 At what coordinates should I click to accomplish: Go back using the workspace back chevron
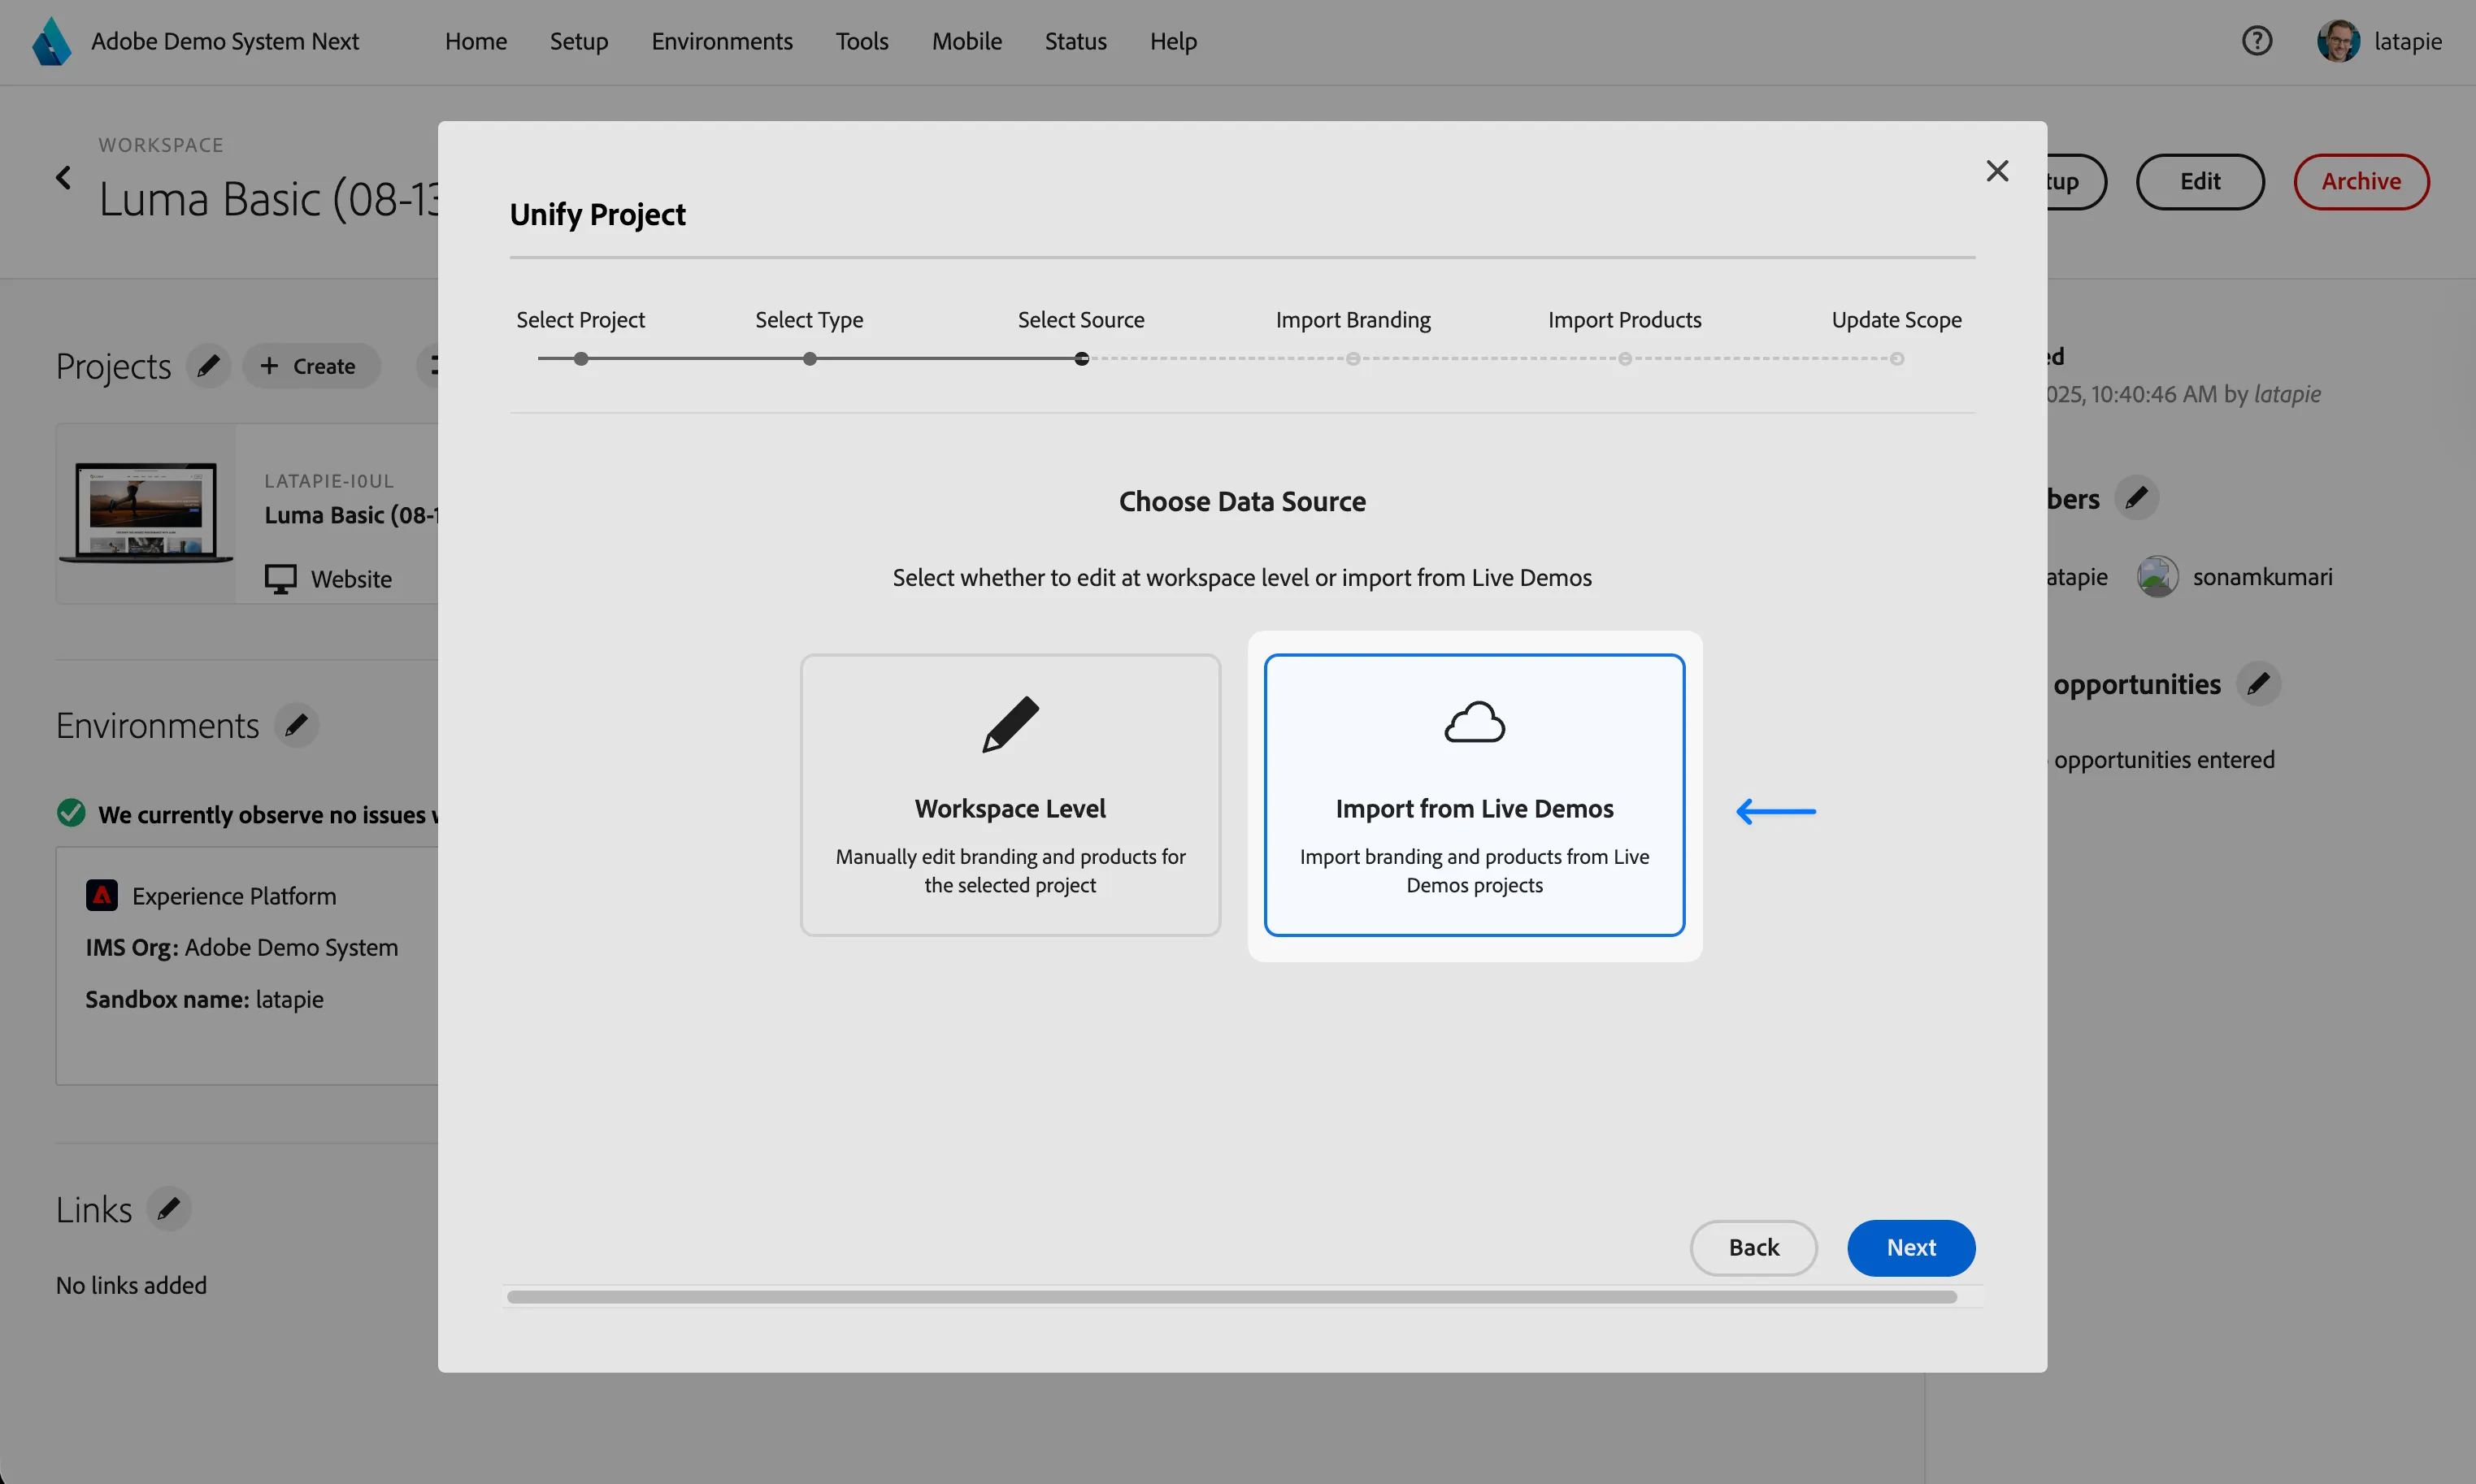63,178
